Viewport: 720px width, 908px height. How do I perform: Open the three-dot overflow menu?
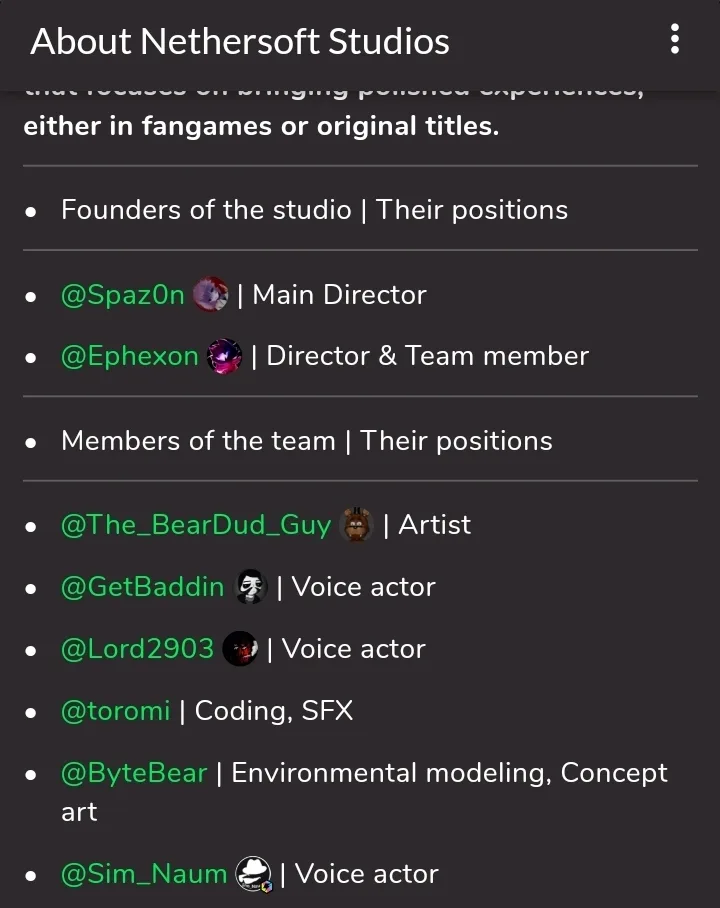tap(675, 40)
